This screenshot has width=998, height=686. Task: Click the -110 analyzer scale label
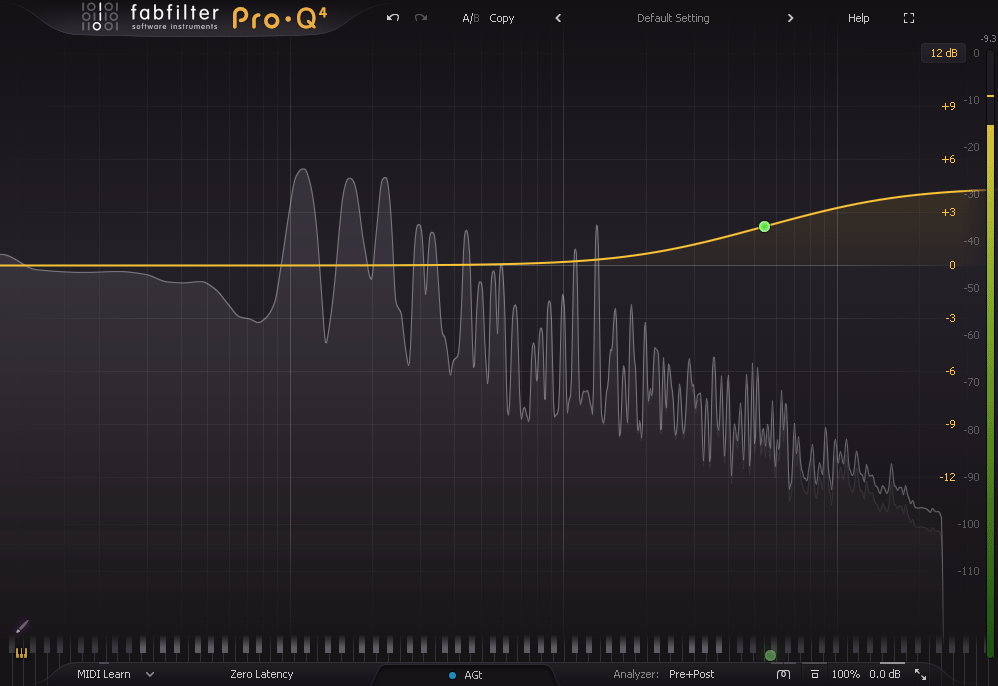tap(968, 571)
